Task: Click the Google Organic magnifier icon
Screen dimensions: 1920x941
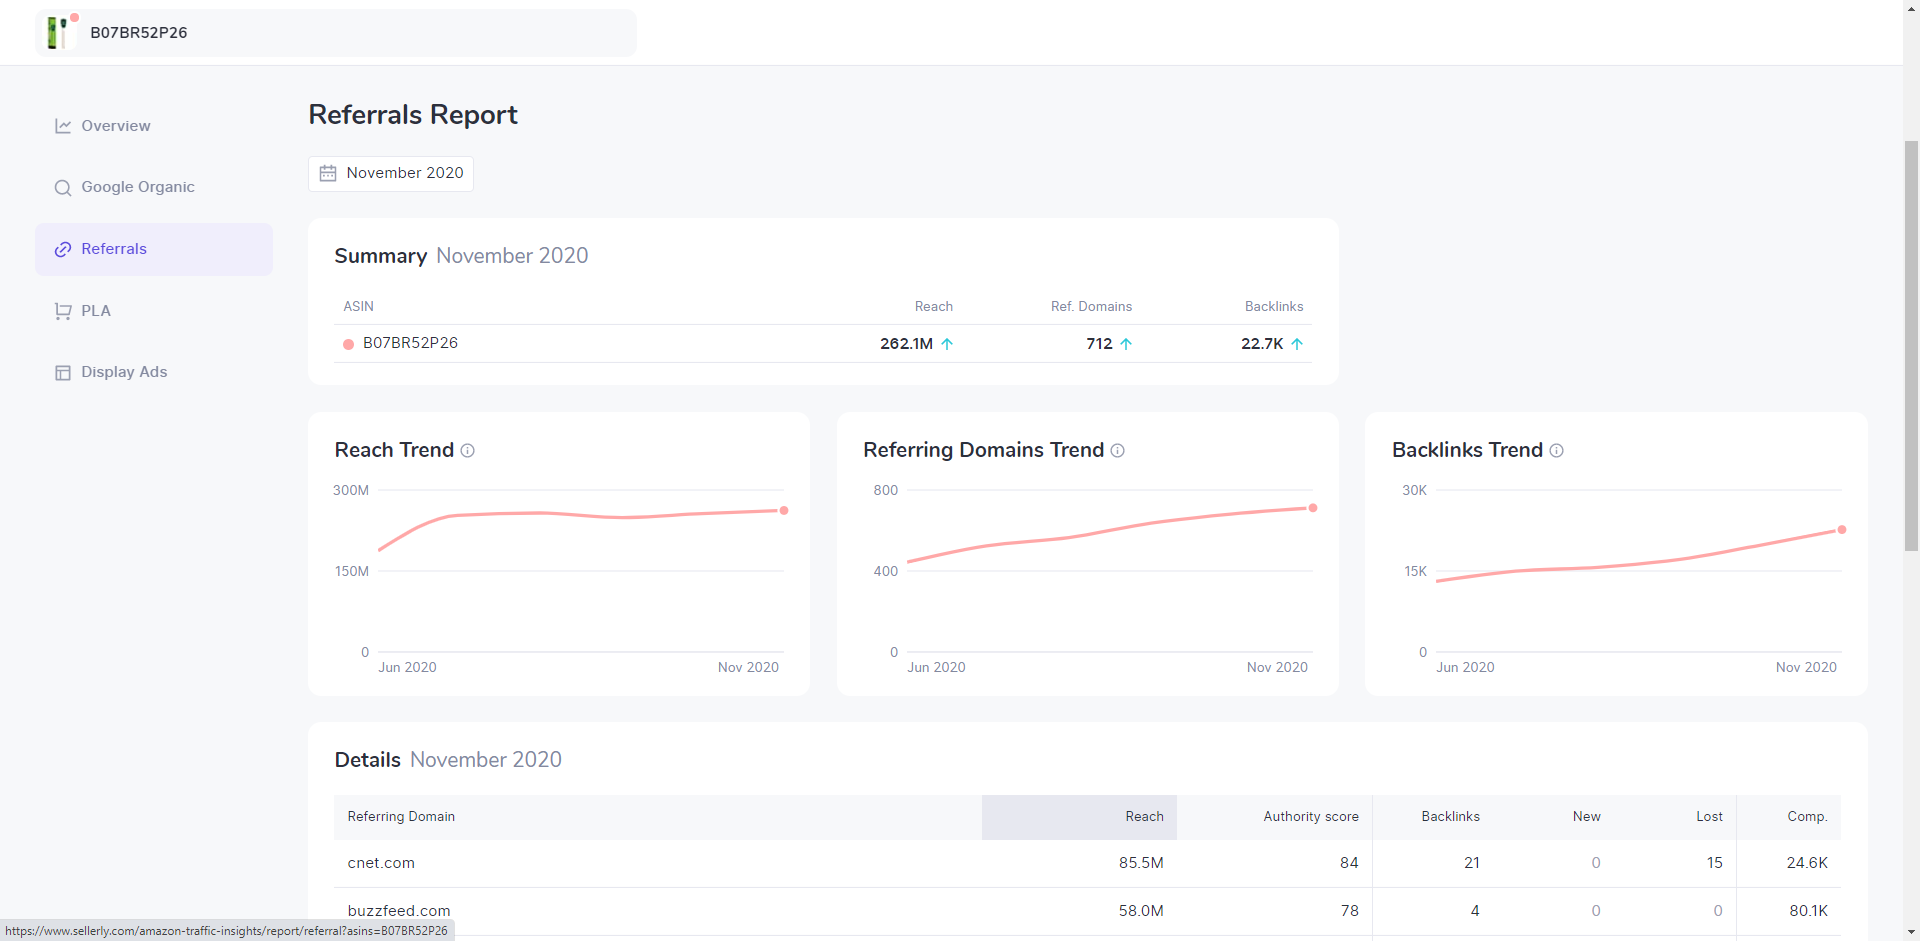Action: click(63, 188)
